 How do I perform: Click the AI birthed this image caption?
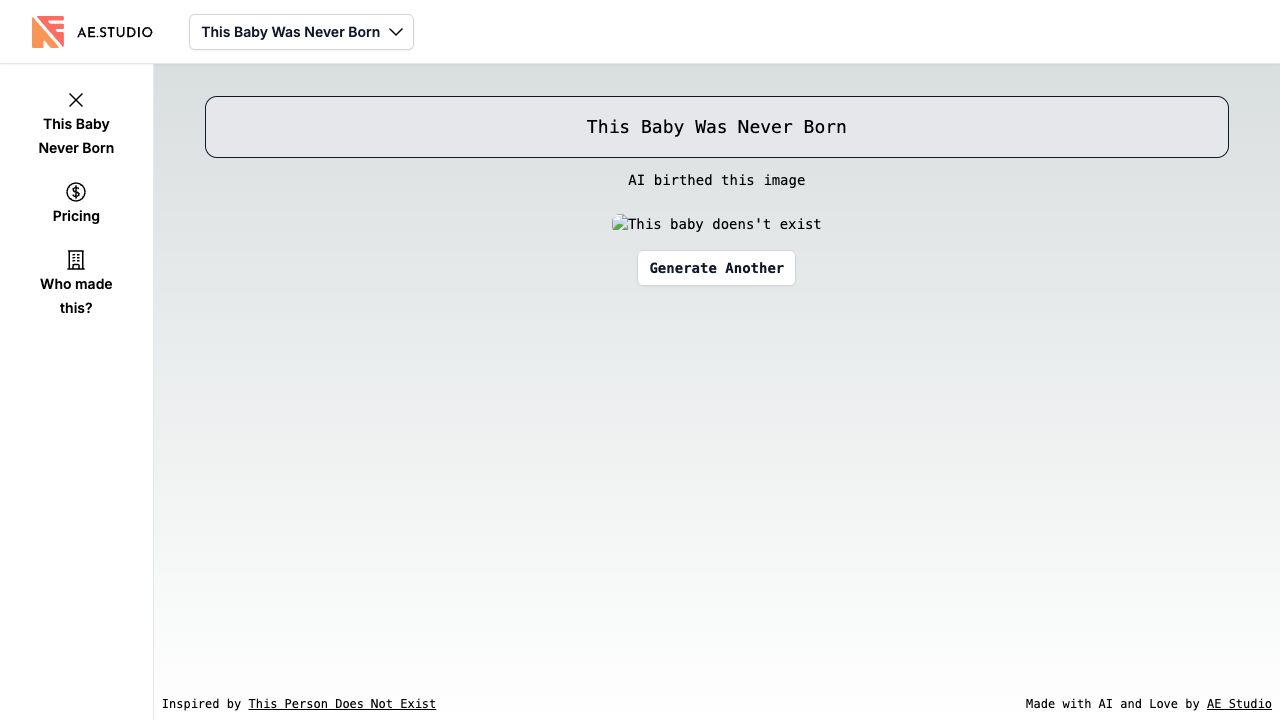coord(716,180)
